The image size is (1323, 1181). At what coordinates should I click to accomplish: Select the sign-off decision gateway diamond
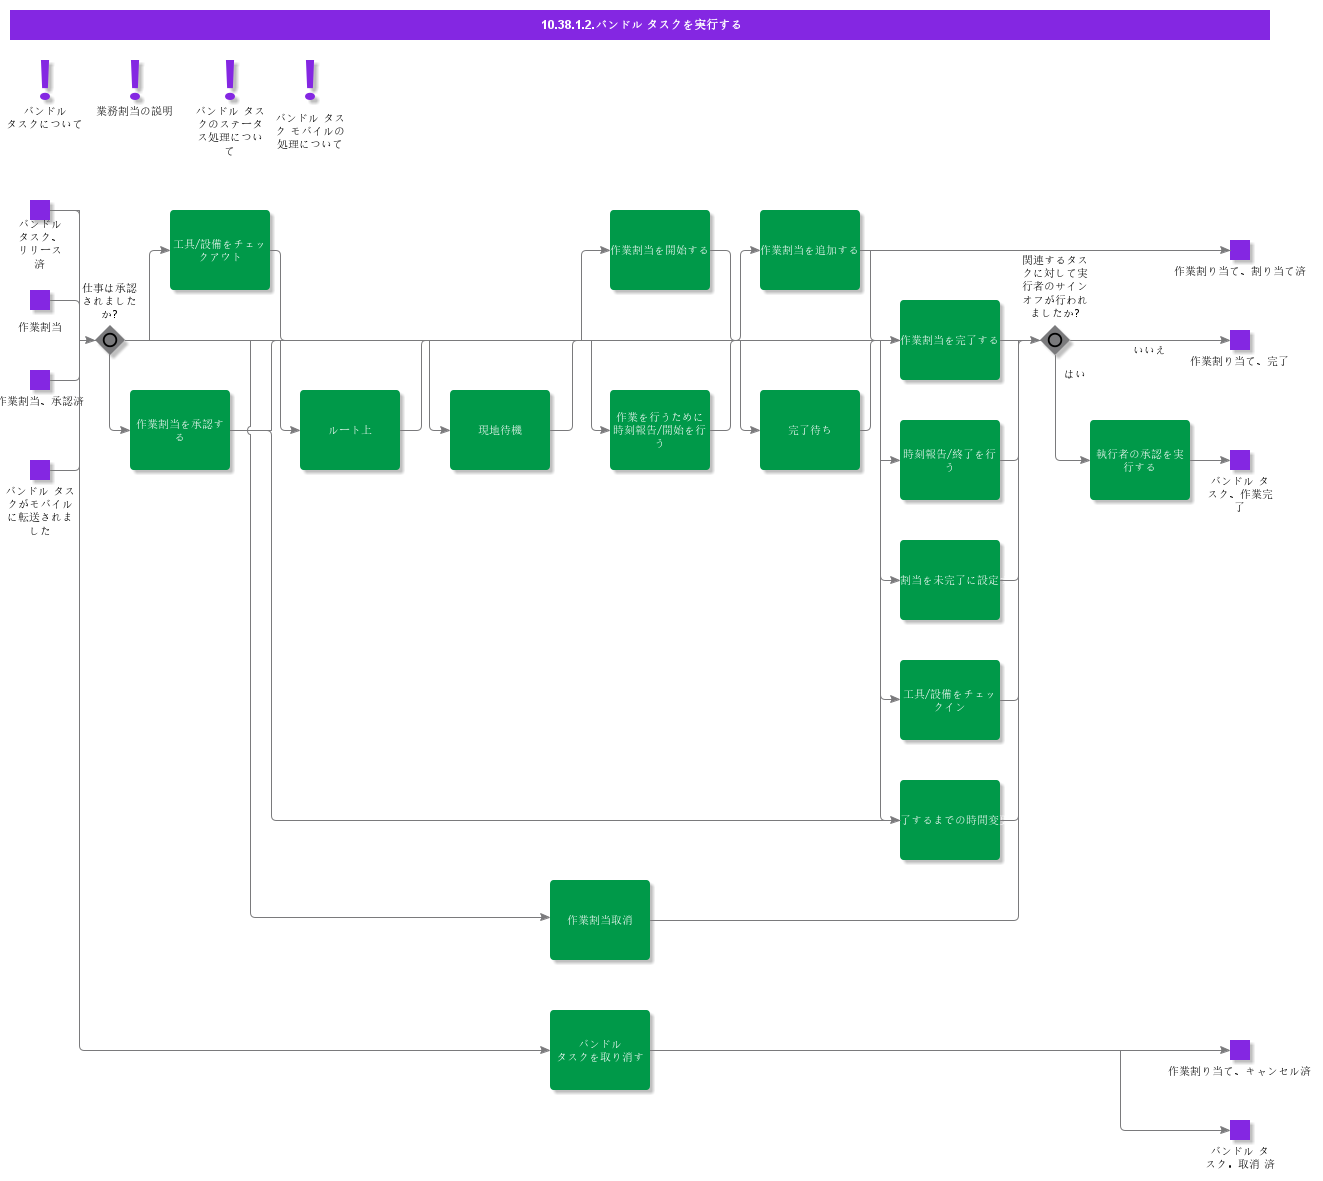click(1054, 340)
